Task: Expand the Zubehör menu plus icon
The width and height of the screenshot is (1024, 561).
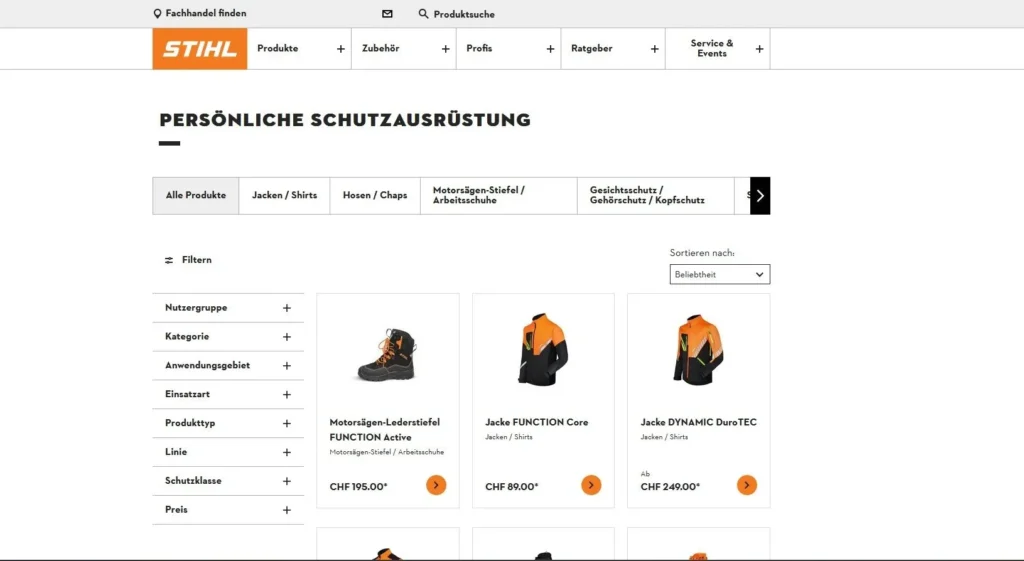Action: click(445, 49)
